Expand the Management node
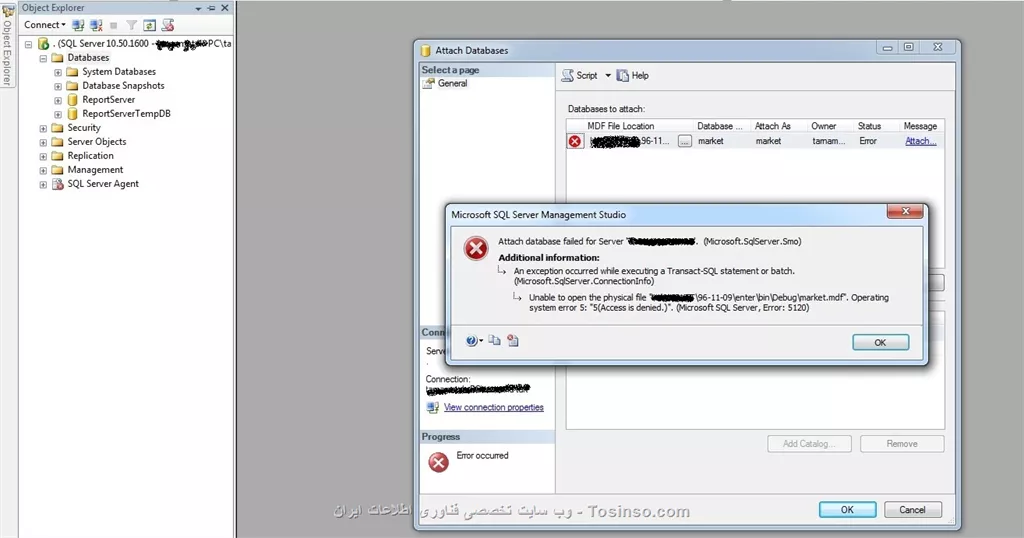1024x538 pixels. [43, 170]
